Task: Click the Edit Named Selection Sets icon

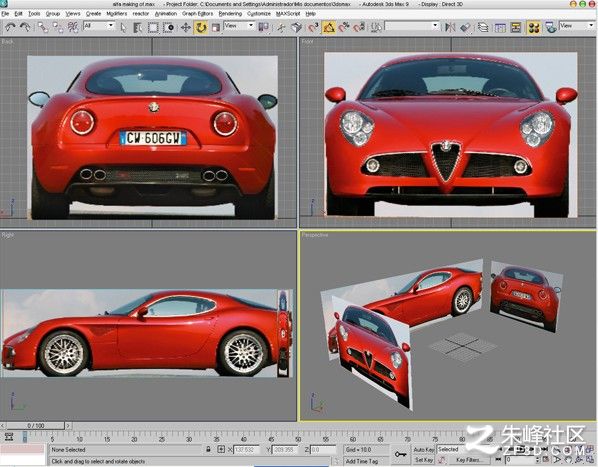Action: point(376,27)
